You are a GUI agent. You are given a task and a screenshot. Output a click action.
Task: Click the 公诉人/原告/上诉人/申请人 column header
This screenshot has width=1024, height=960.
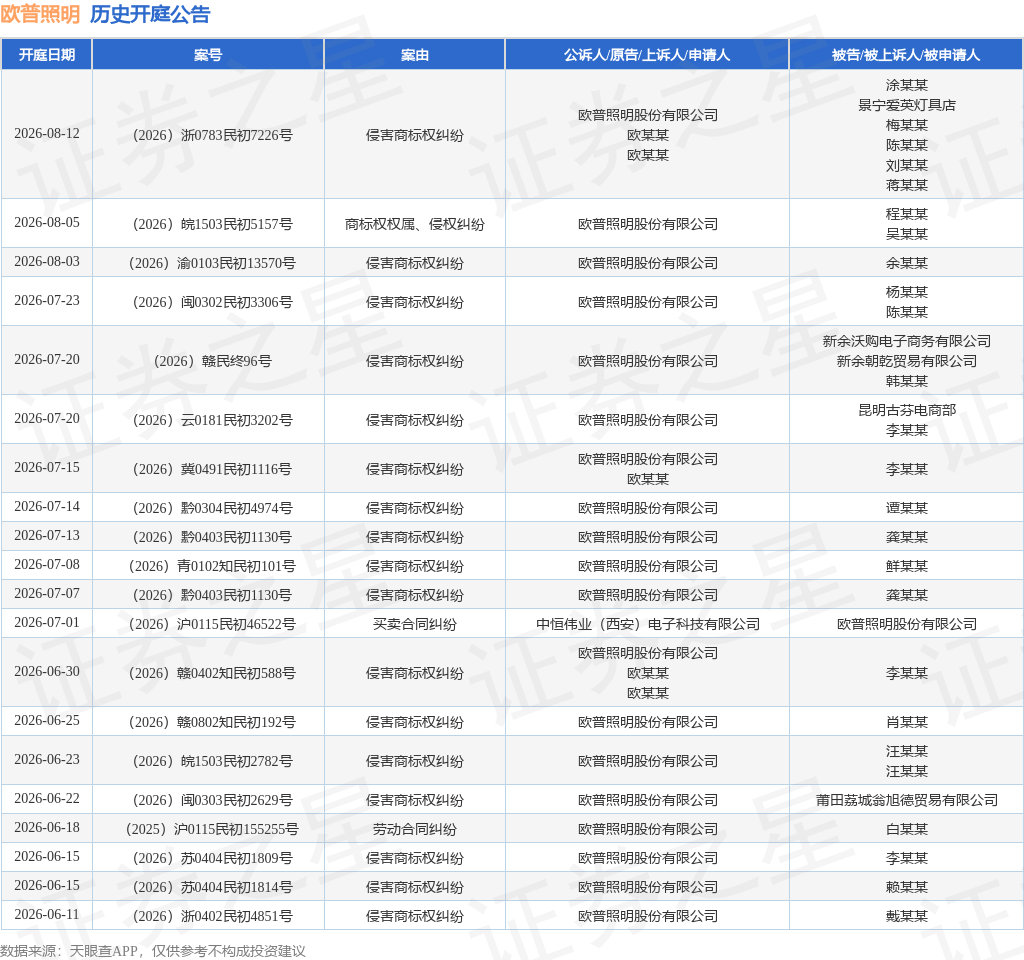647,55
